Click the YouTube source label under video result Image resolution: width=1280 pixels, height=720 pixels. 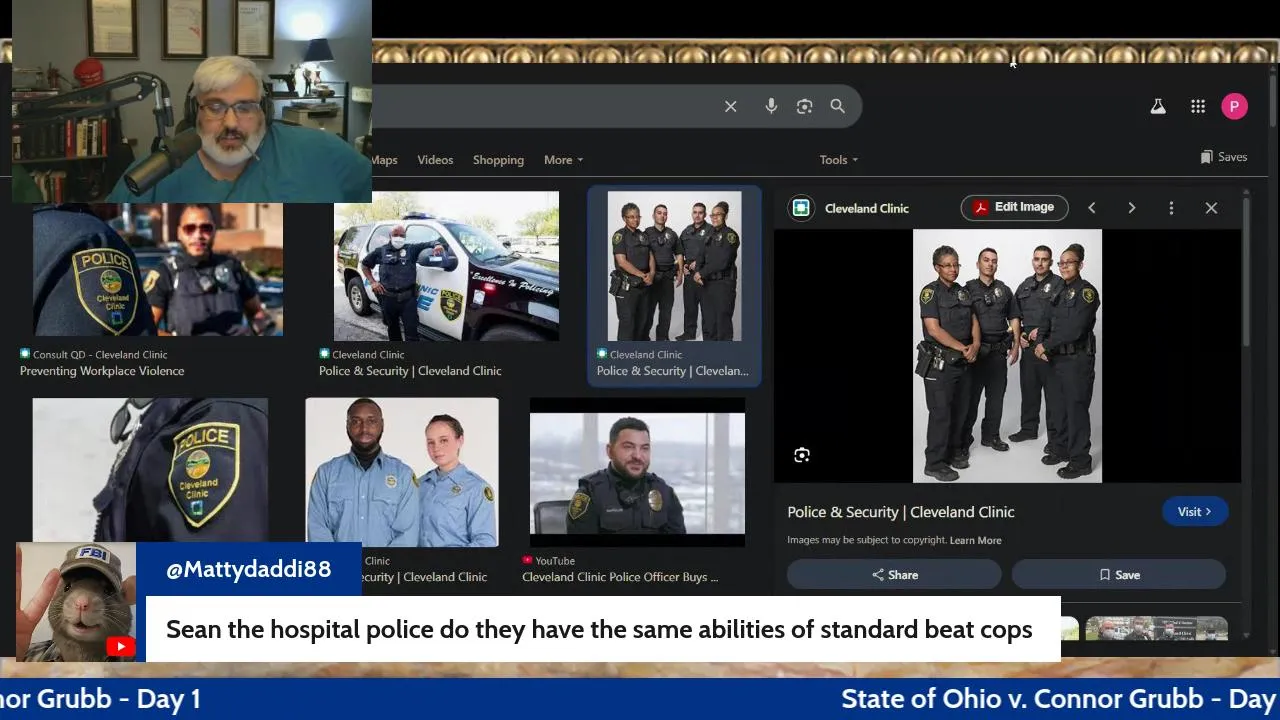[555, 561]
